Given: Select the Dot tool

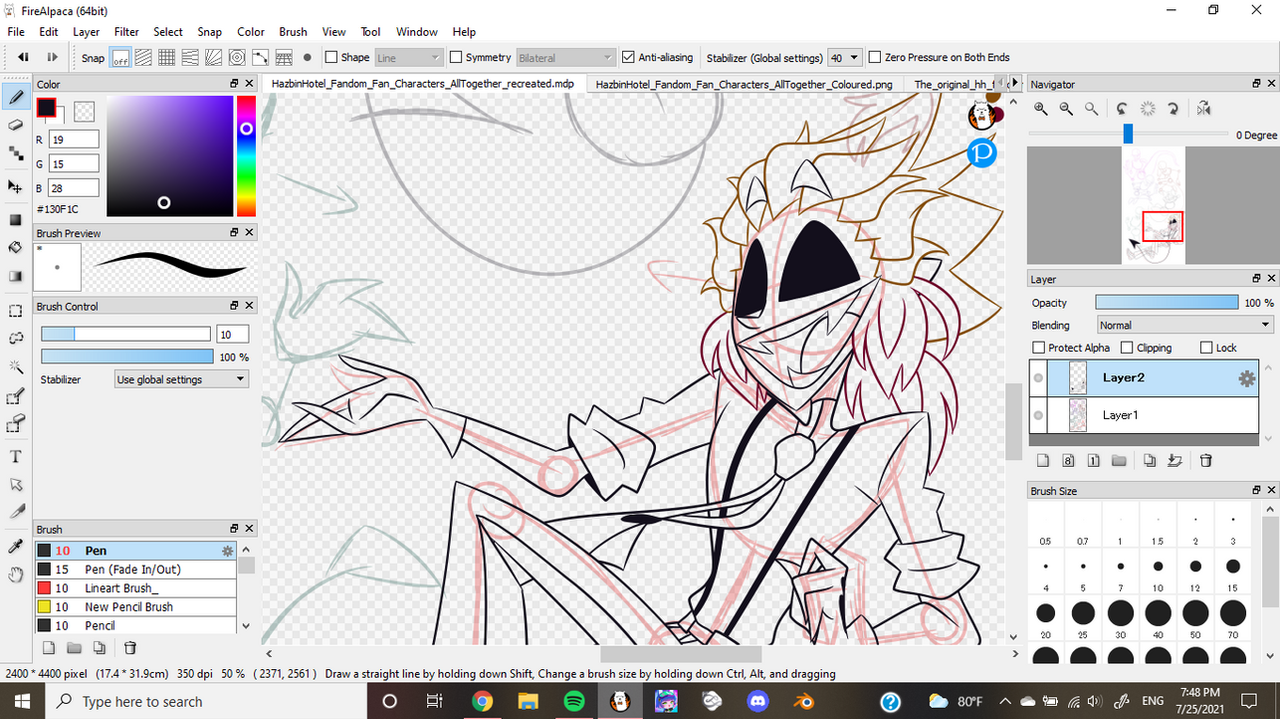Looking at the screenshot, I should tap(15, 153).
